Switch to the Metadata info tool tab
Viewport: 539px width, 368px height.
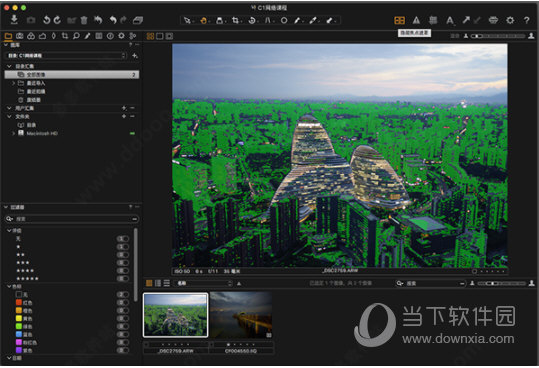click(x=110, y=36)
